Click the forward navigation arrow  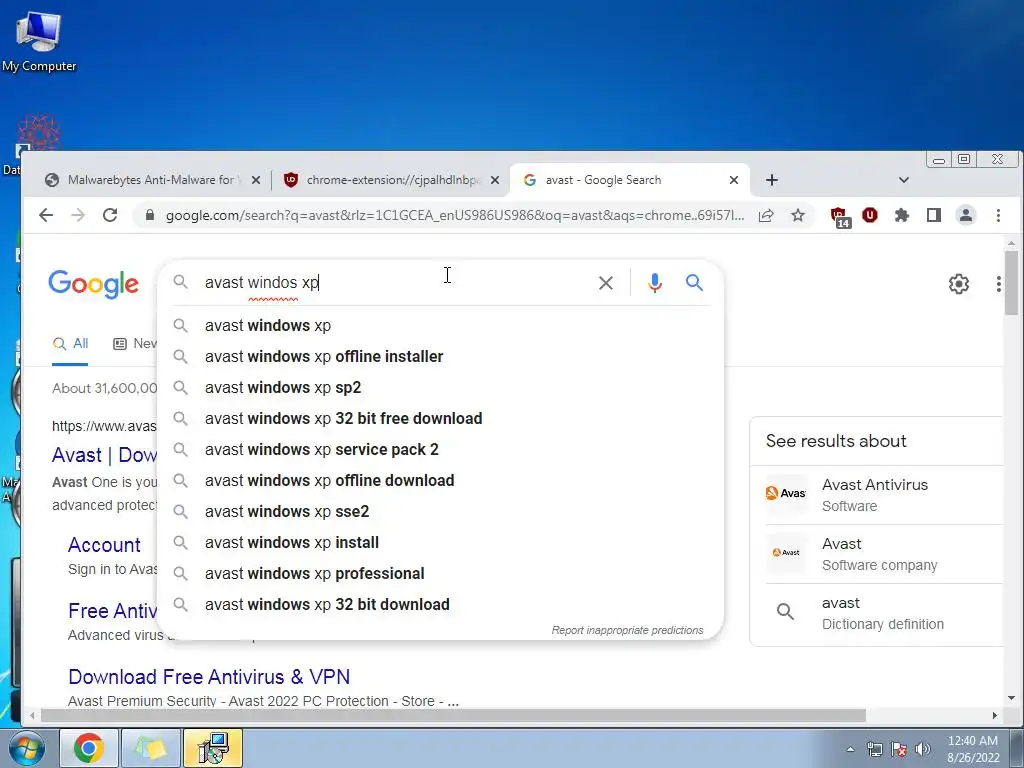click(78, 216)
